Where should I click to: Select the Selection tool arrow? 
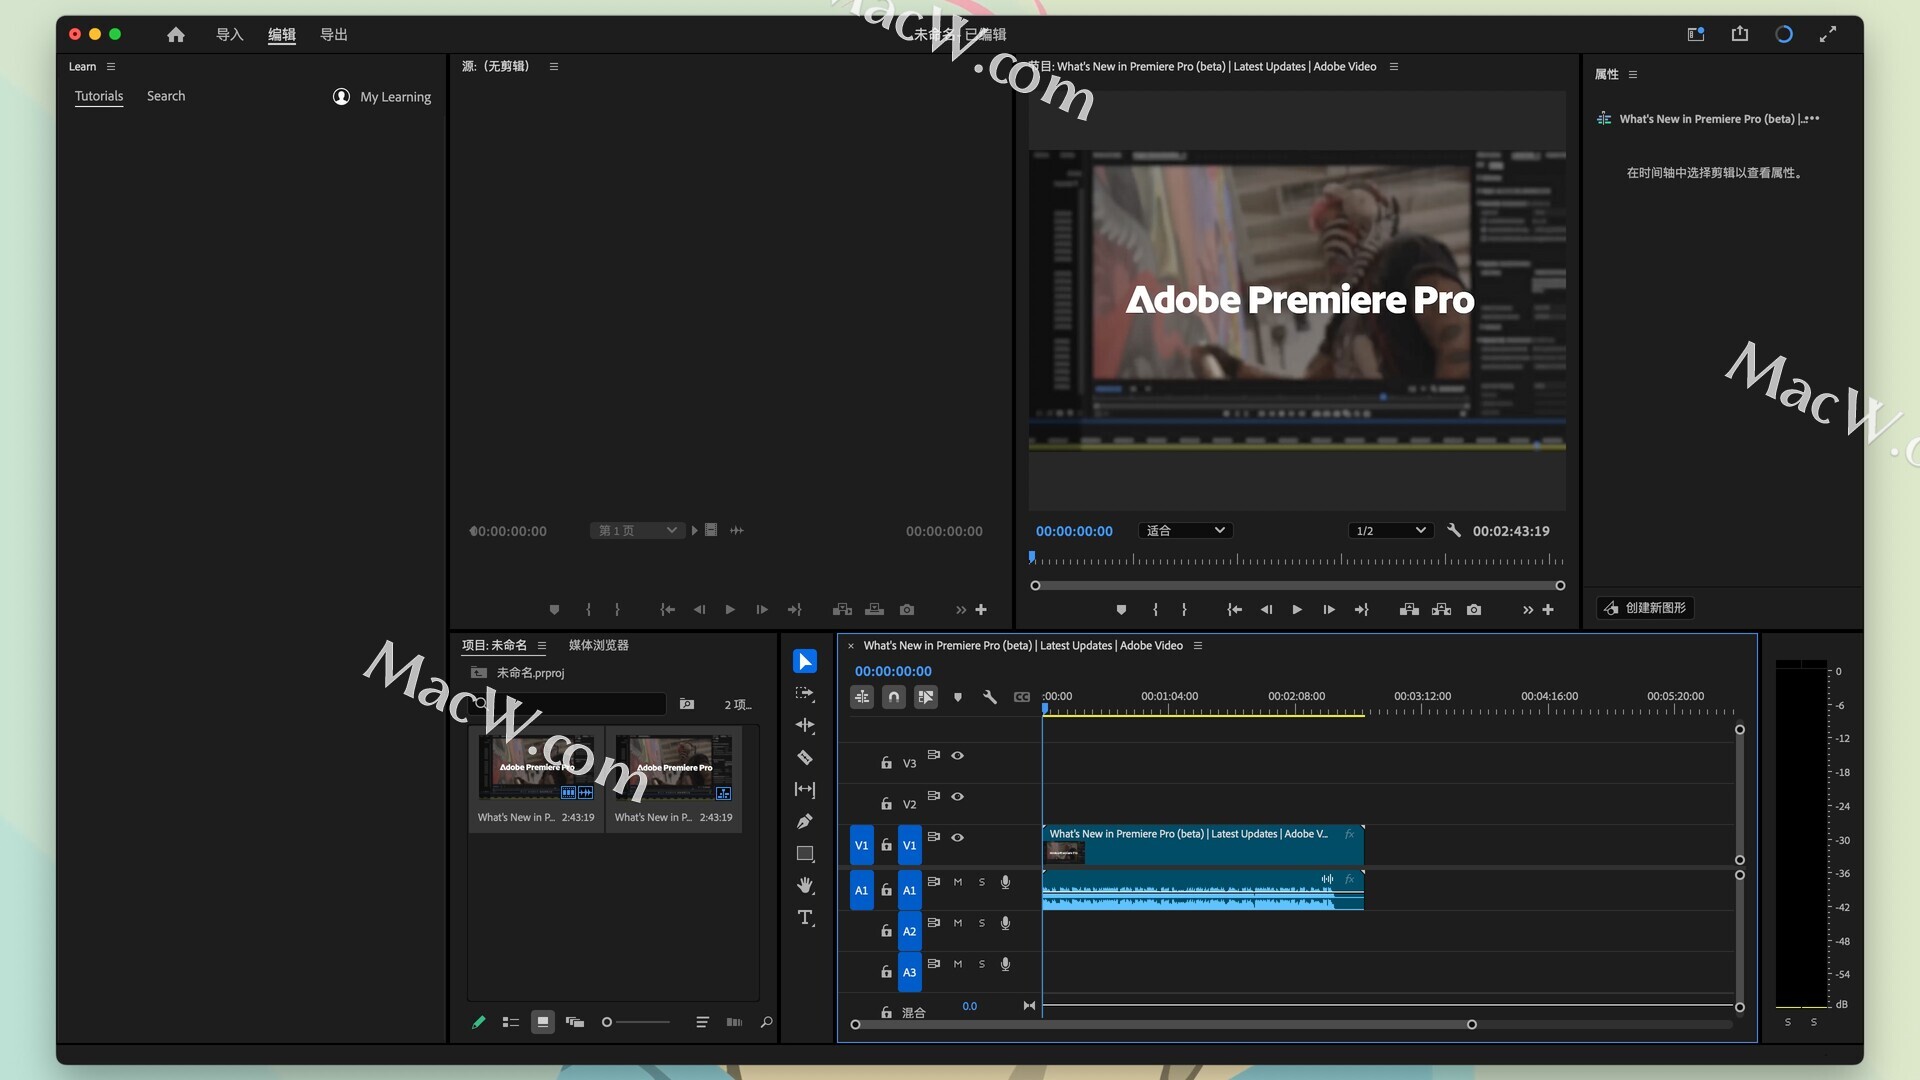[x=805, y=661]
